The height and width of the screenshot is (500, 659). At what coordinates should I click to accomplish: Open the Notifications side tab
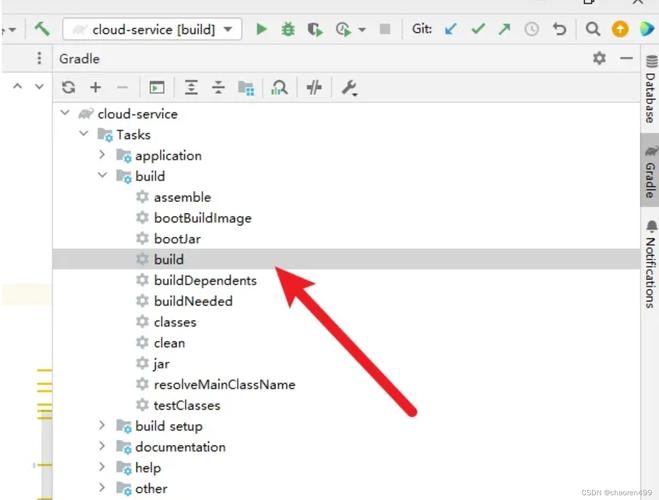650,265
